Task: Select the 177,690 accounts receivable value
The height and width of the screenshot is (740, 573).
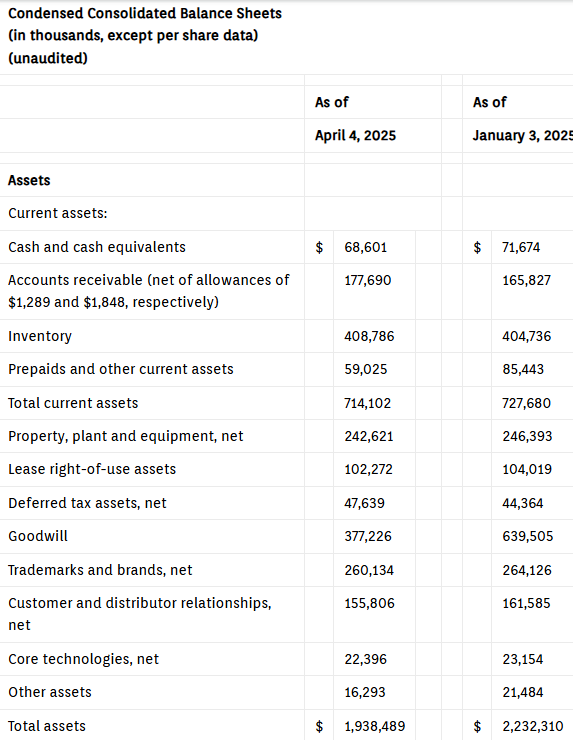Action: [x=368, y=280]
